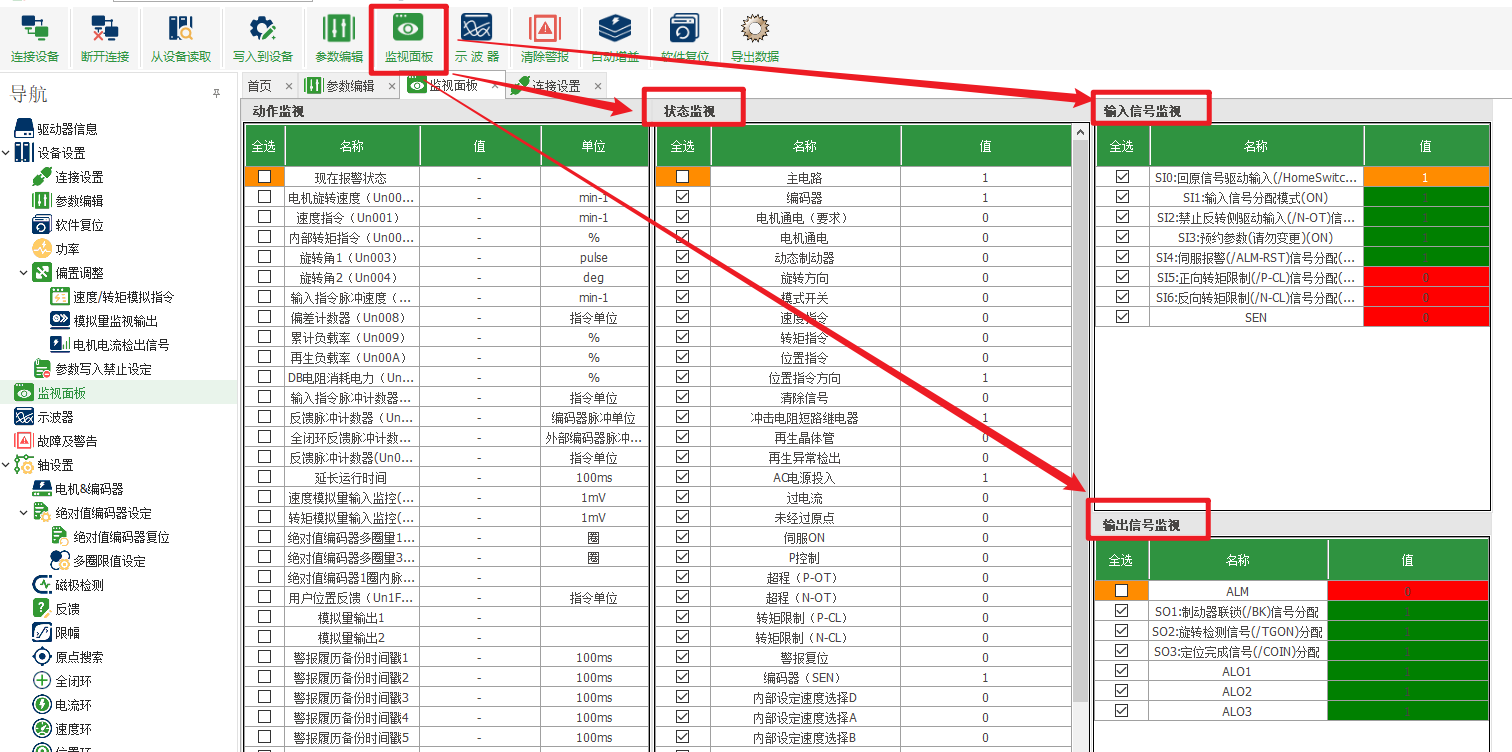Toggle the ALM output signal checkbox
Viewport: 1512px width, 752px height.
point(1121,591)
